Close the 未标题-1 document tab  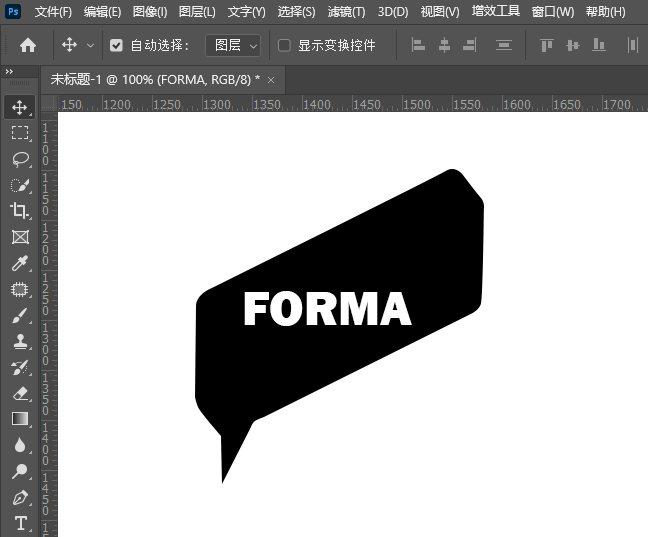click(272, 80)
